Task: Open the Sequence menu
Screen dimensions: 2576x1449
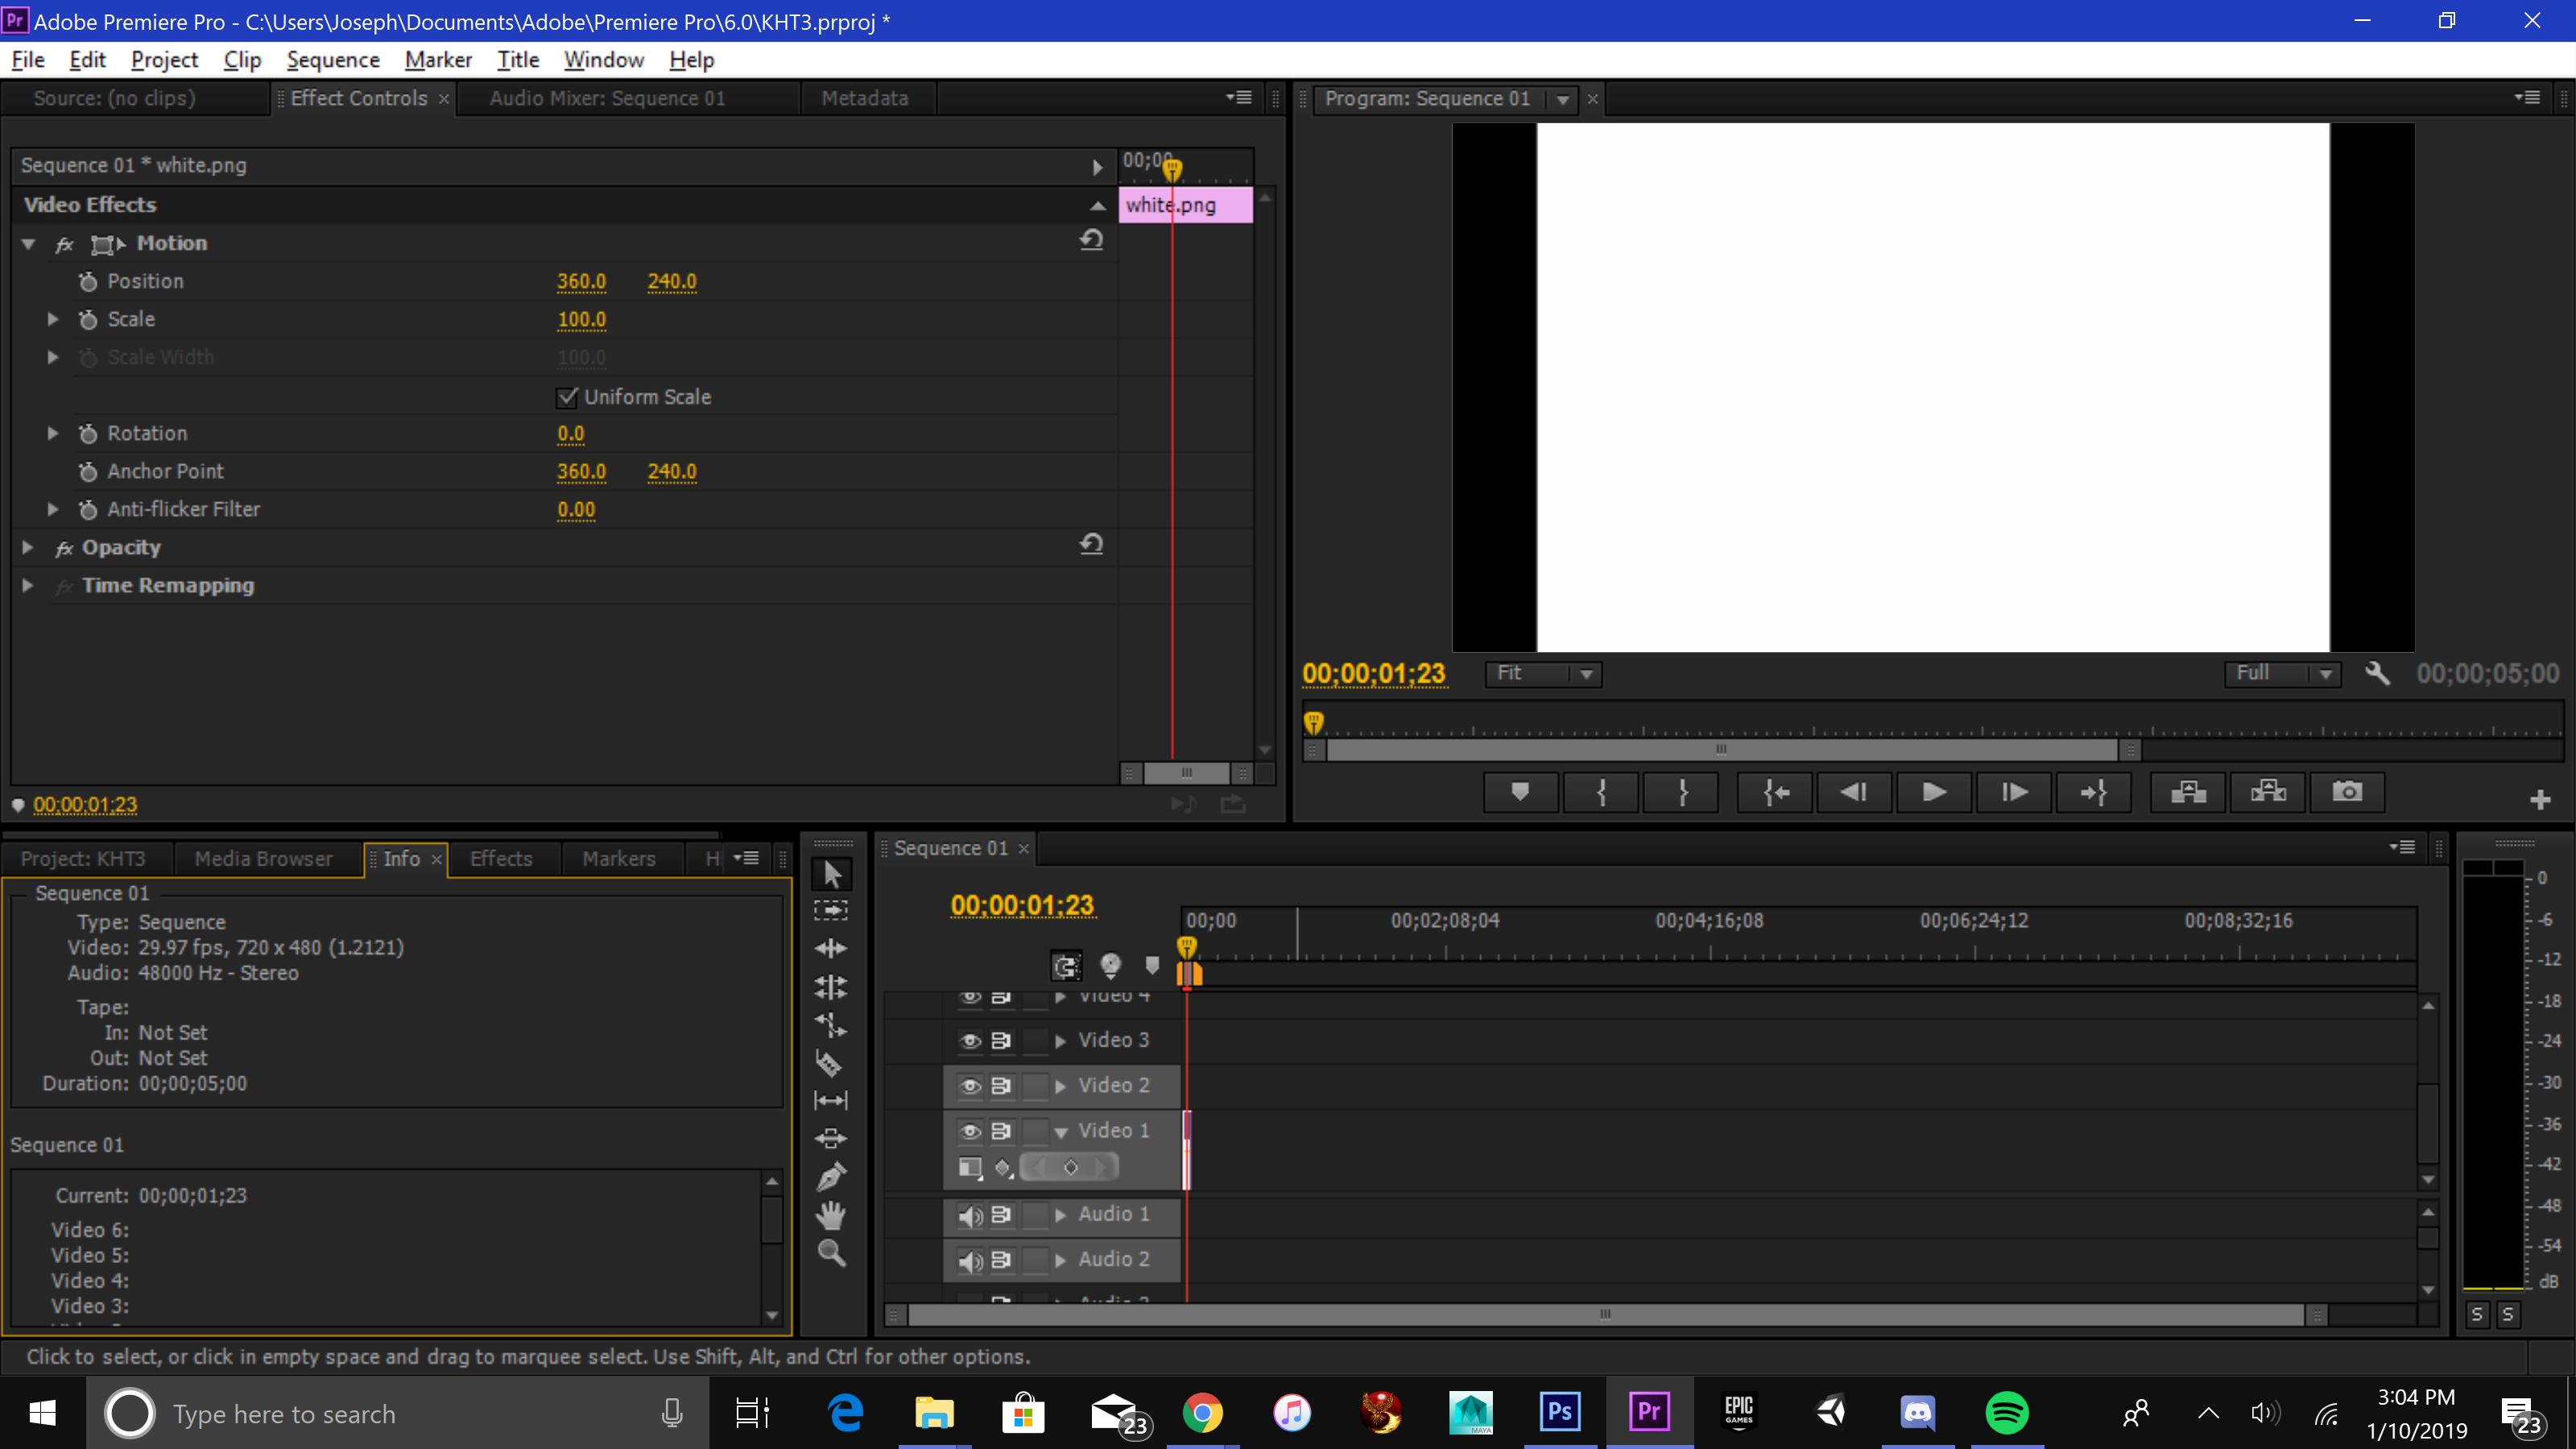Action: point(333,60)
